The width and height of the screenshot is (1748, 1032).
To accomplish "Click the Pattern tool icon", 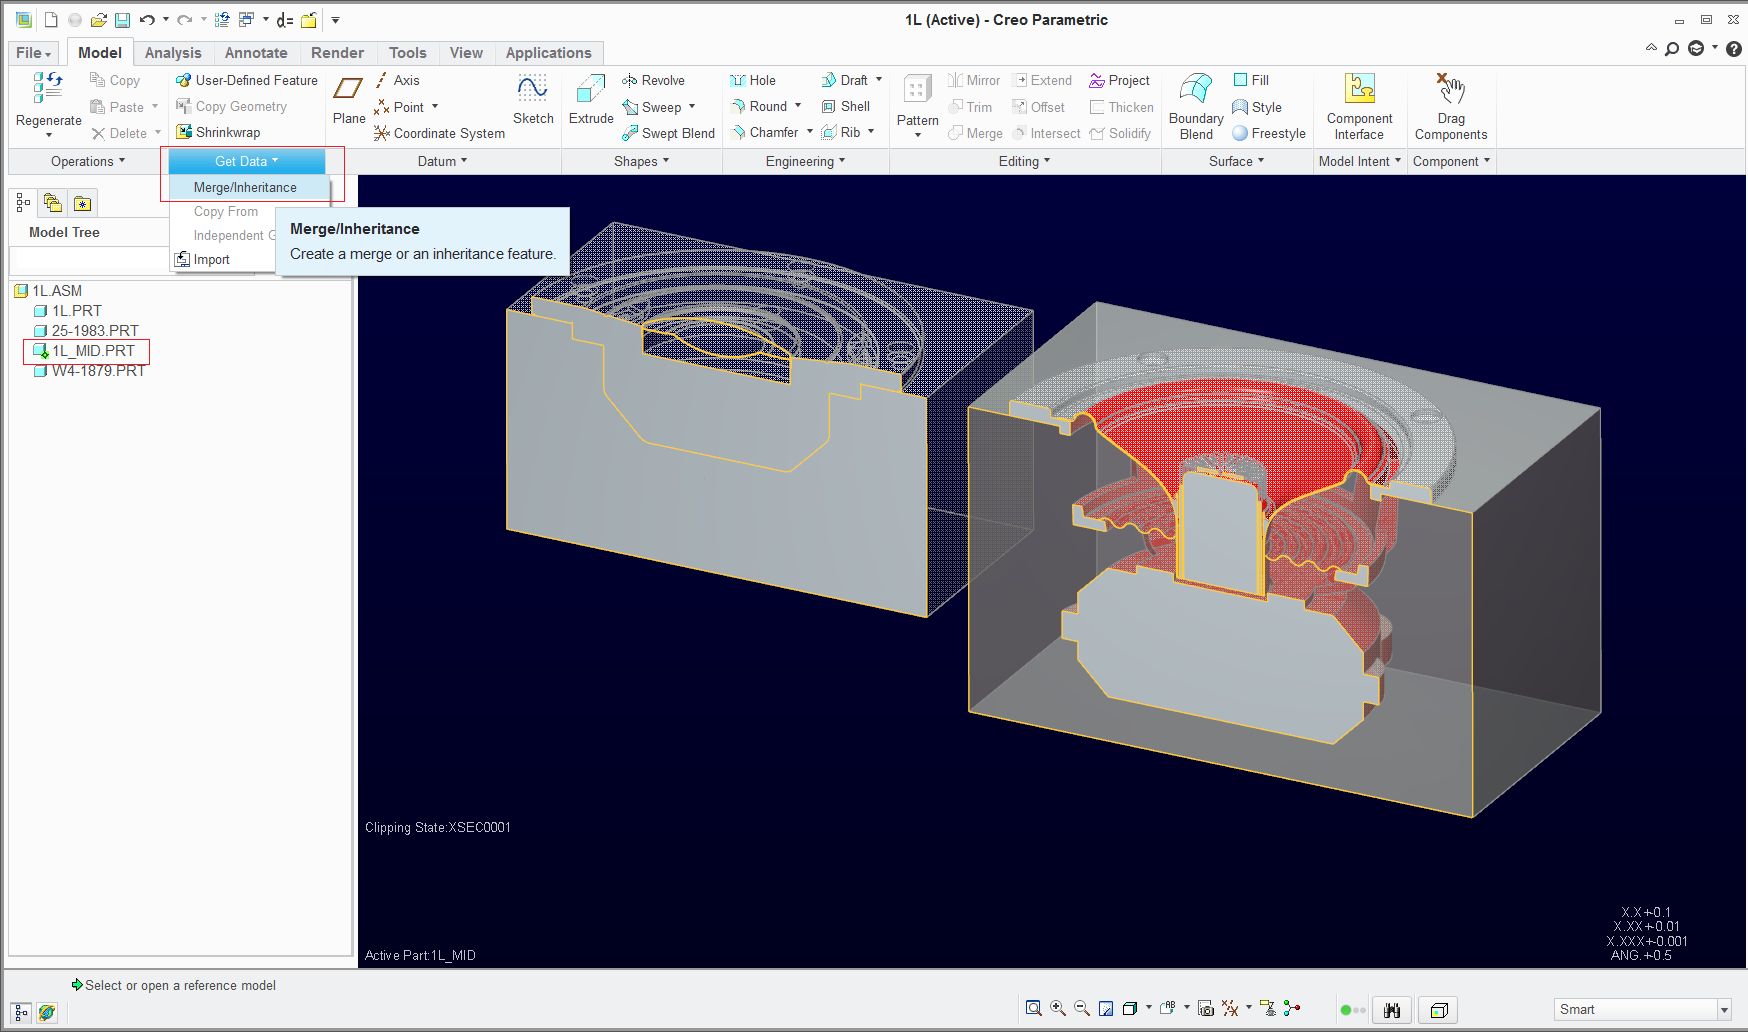I will tap(917, 89).
